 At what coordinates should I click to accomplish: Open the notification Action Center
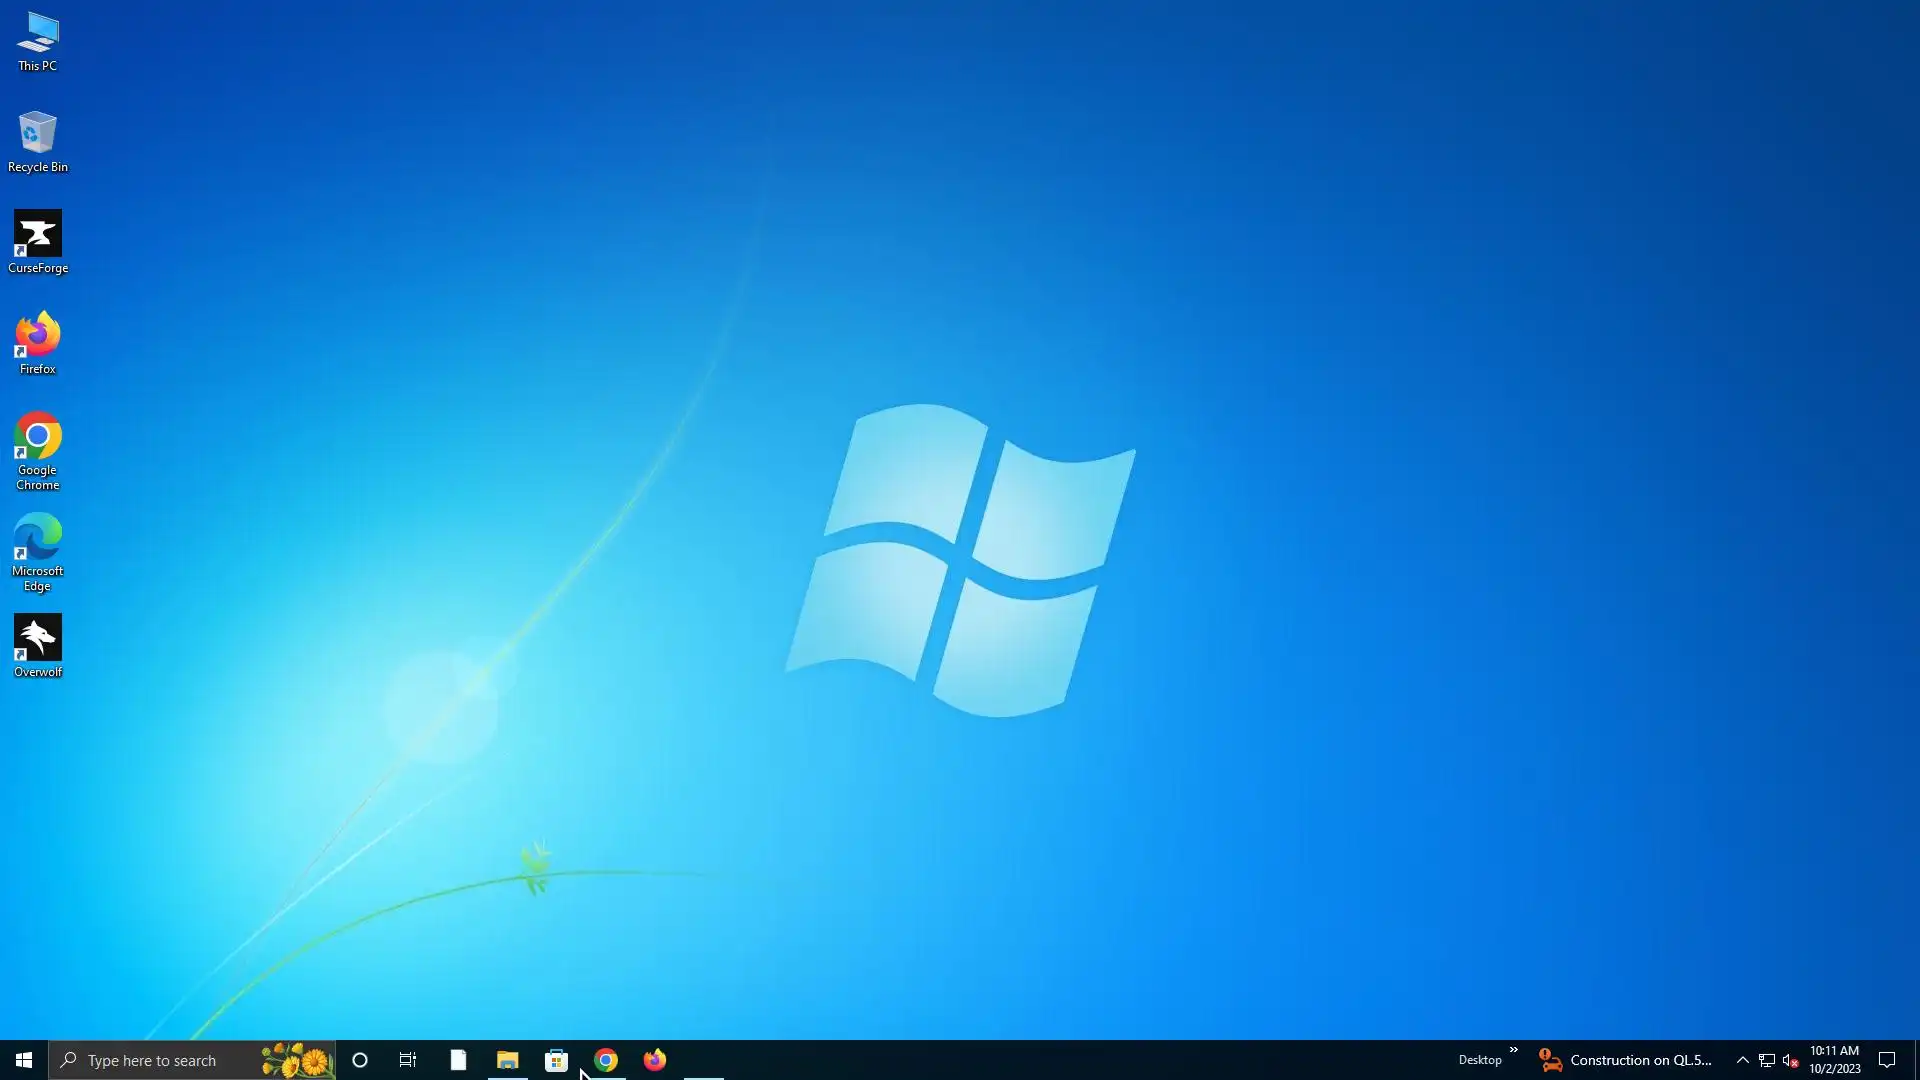tap(1887, 1060)
